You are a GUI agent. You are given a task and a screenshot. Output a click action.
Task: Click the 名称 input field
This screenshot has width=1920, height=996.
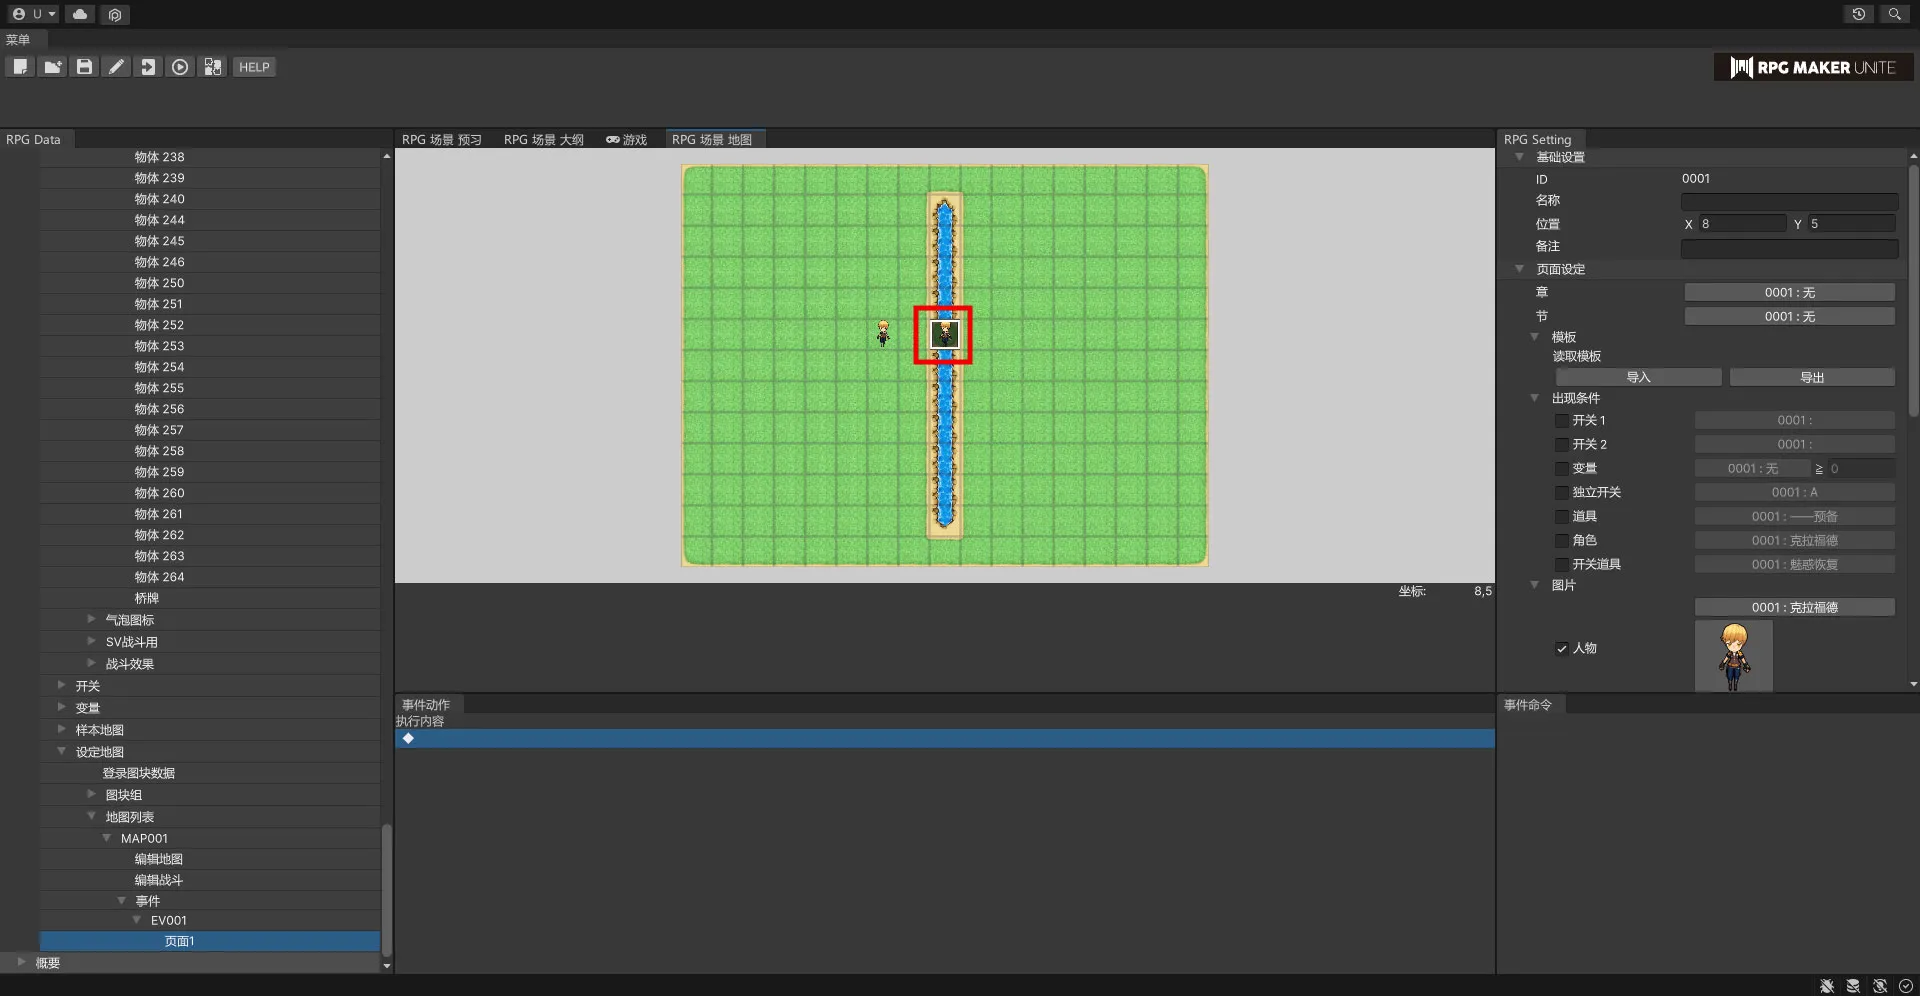1788,201
